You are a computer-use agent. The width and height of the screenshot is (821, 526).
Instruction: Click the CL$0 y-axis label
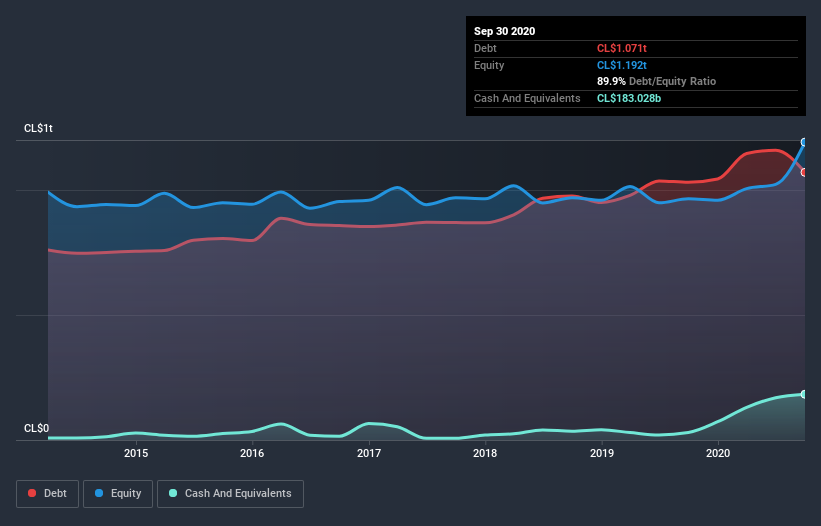pos(37,428)
